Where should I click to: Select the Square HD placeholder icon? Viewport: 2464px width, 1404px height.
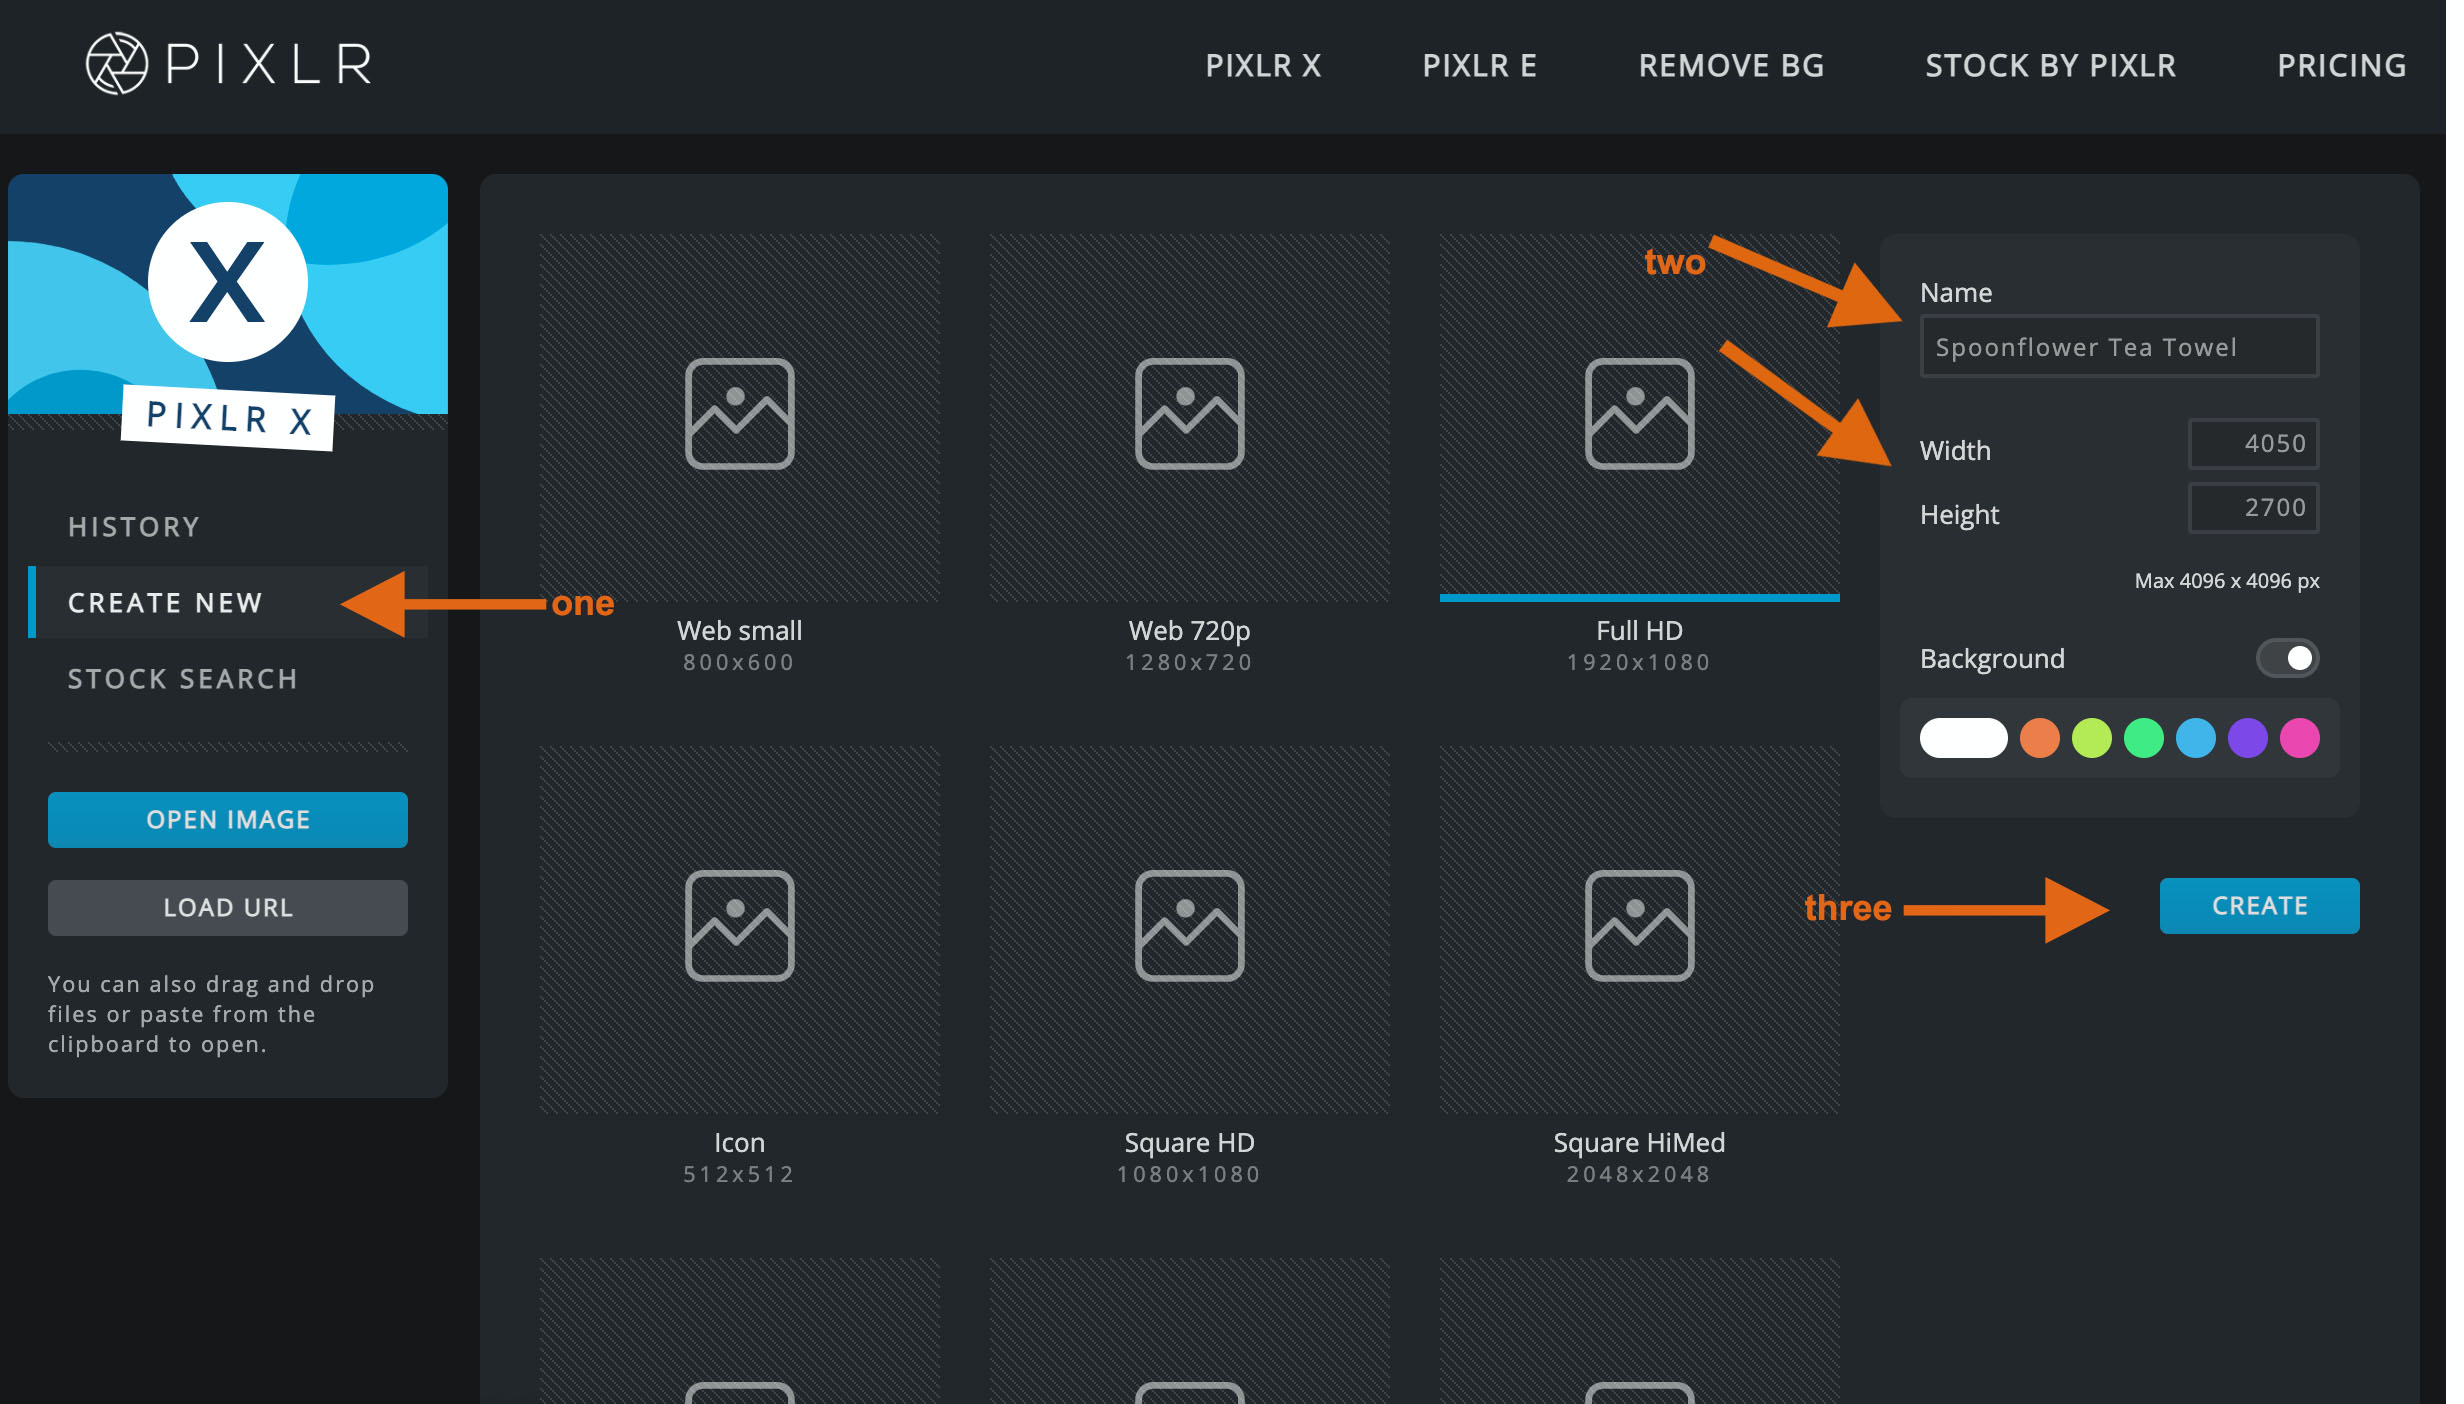point(1189,926)
